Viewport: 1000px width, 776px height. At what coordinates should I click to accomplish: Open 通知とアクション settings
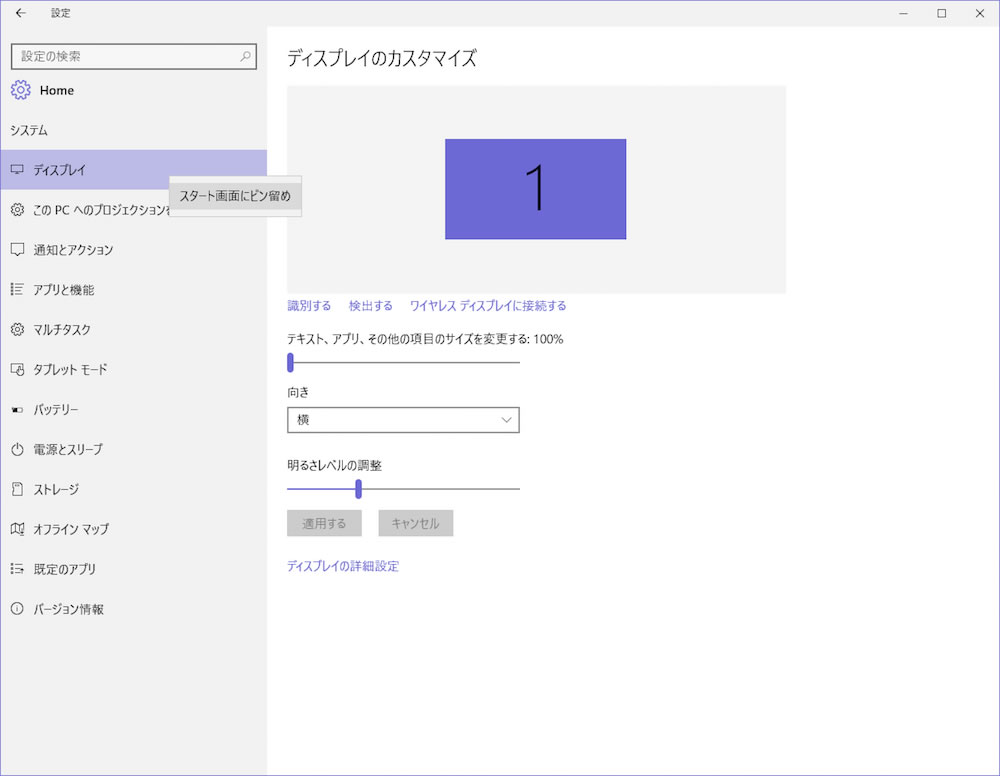[133, 249]
